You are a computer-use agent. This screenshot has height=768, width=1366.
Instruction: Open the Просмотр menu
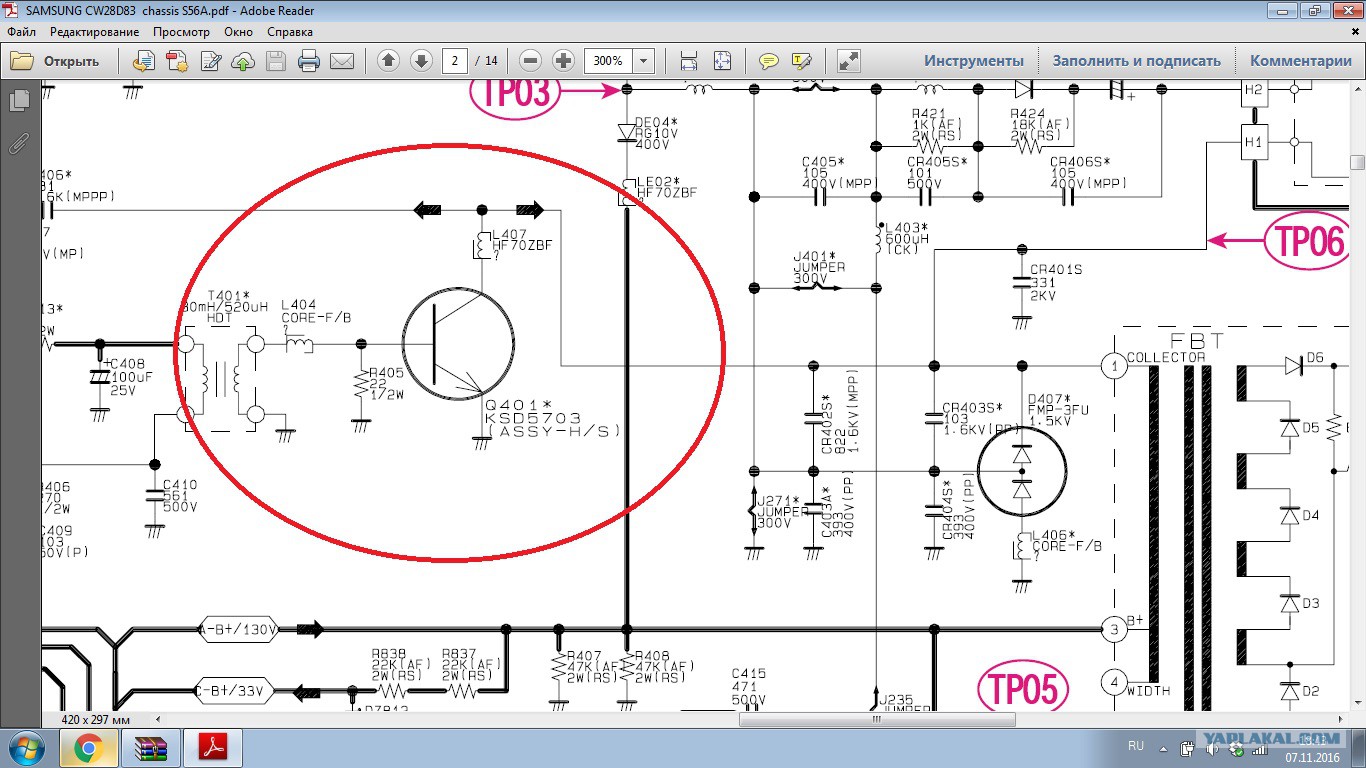tap(181, 32)
